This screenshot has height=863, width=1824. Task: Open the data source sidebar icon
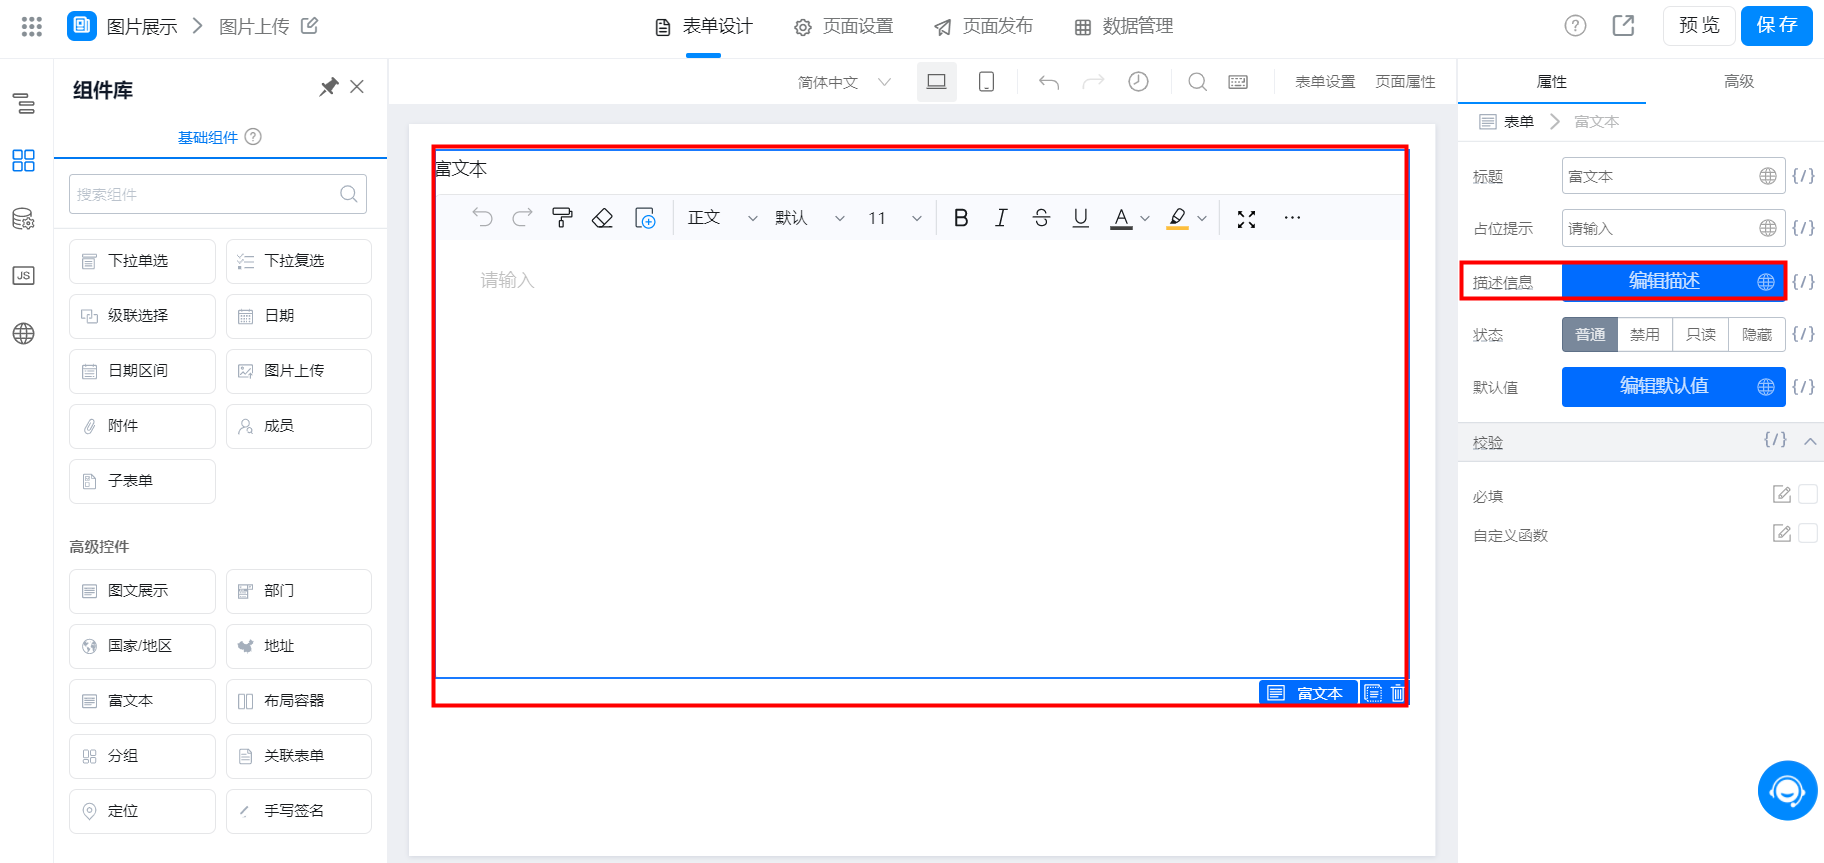click(23, 218)
